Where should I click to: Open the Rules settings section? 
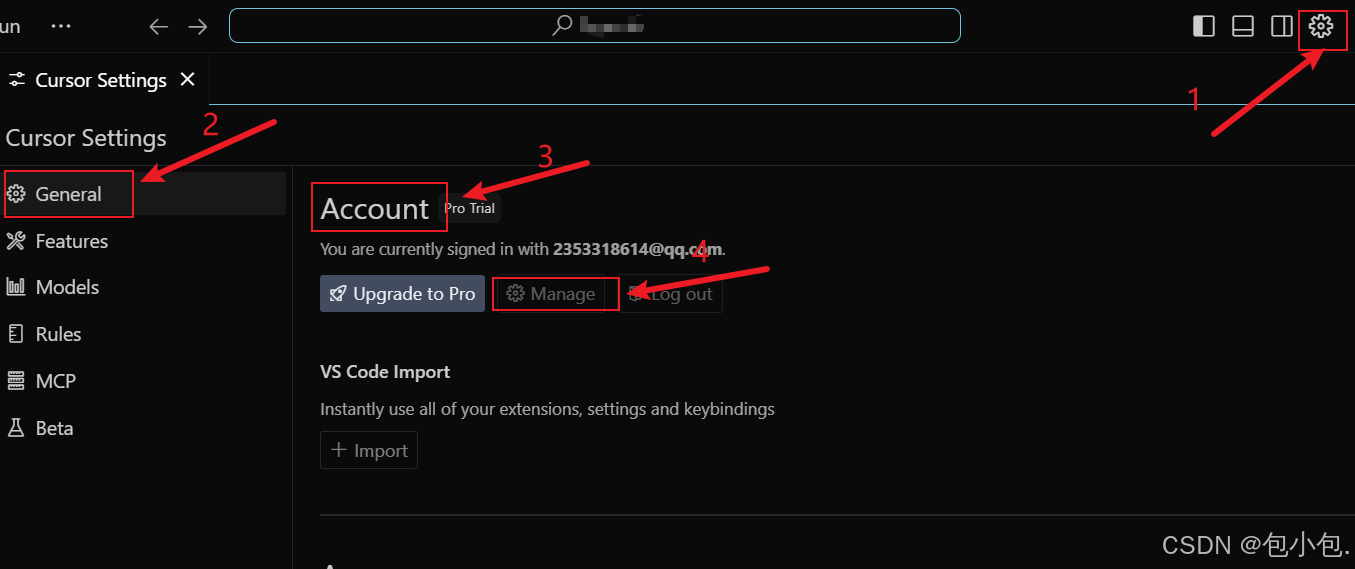(x=143, y=334)
